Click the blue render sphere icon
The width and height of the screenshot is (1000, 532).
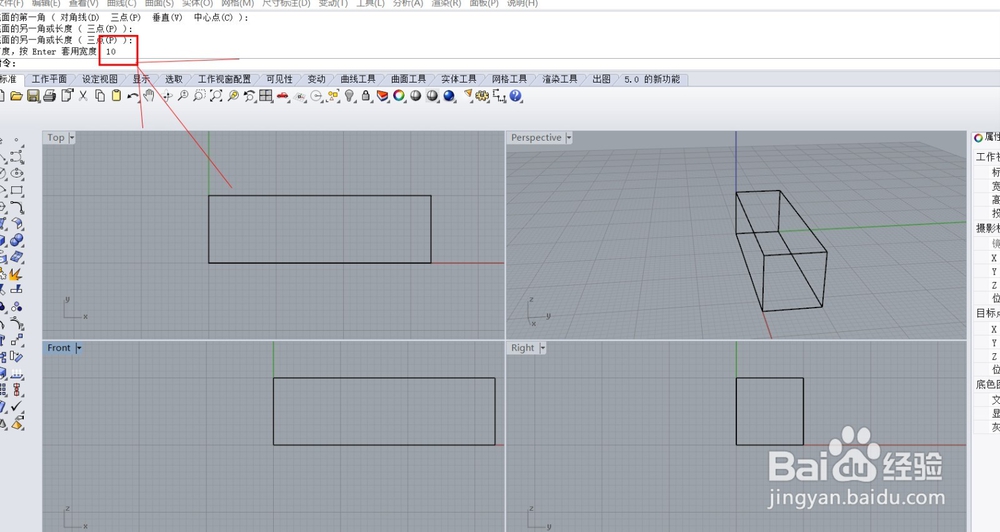[x=450, y=96]
